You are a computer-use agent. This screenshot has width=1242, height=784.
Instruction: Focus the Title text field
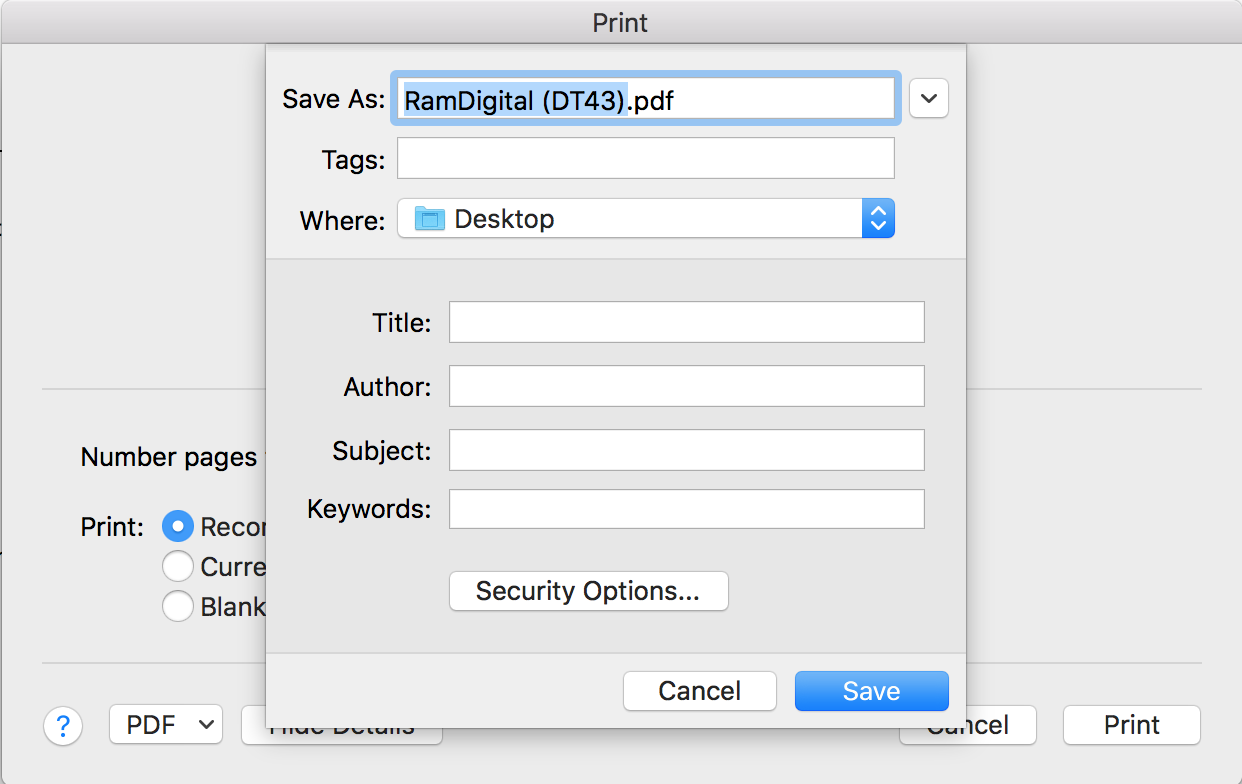[x=687, y=322]
